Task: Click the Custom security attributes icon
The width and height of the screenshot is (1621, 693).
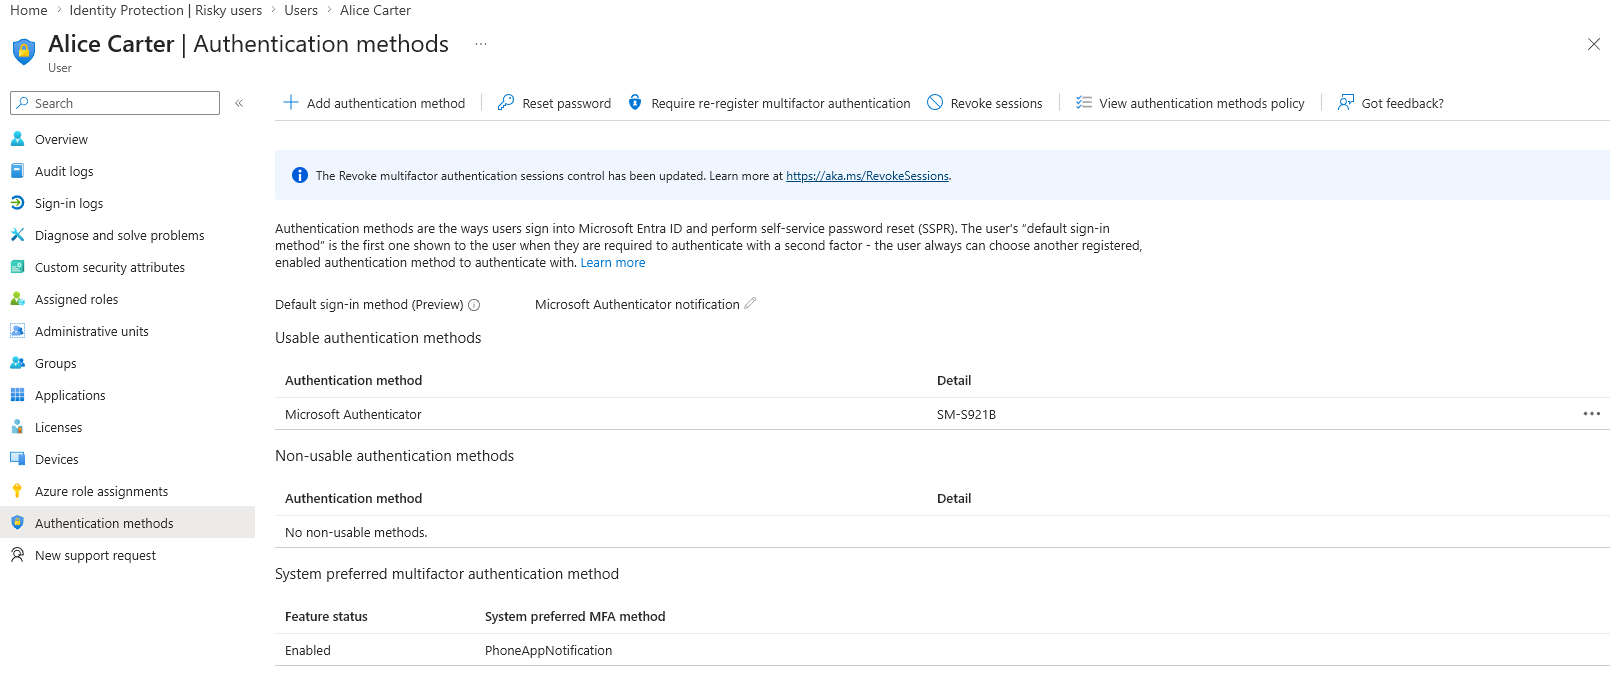Action: [x=17, y=267]
